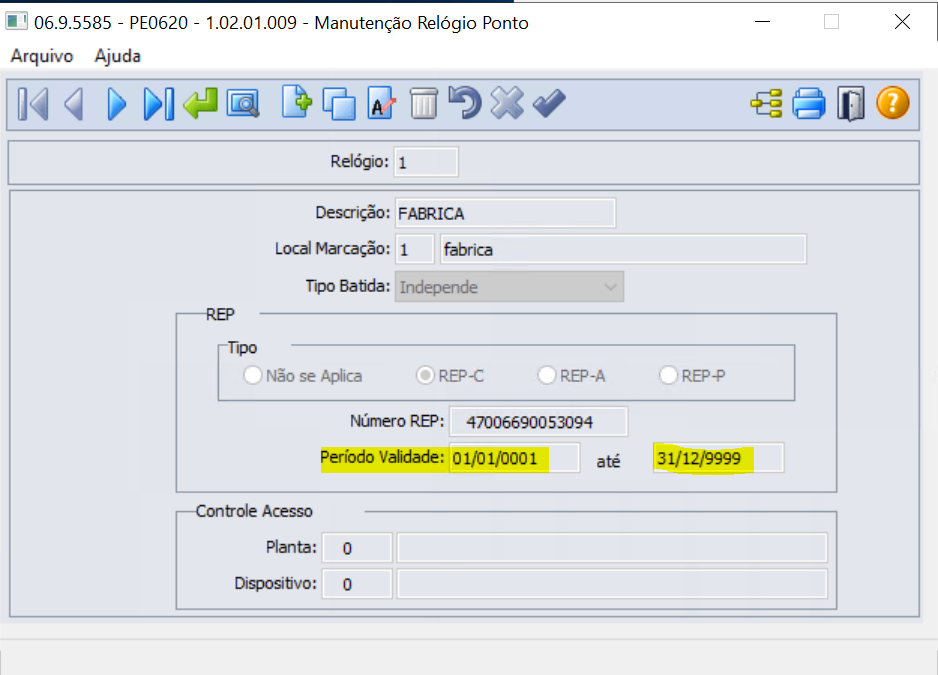Viewport: 938px width, 675px height.
Task: Copy the current record icon
Action: 339,104
